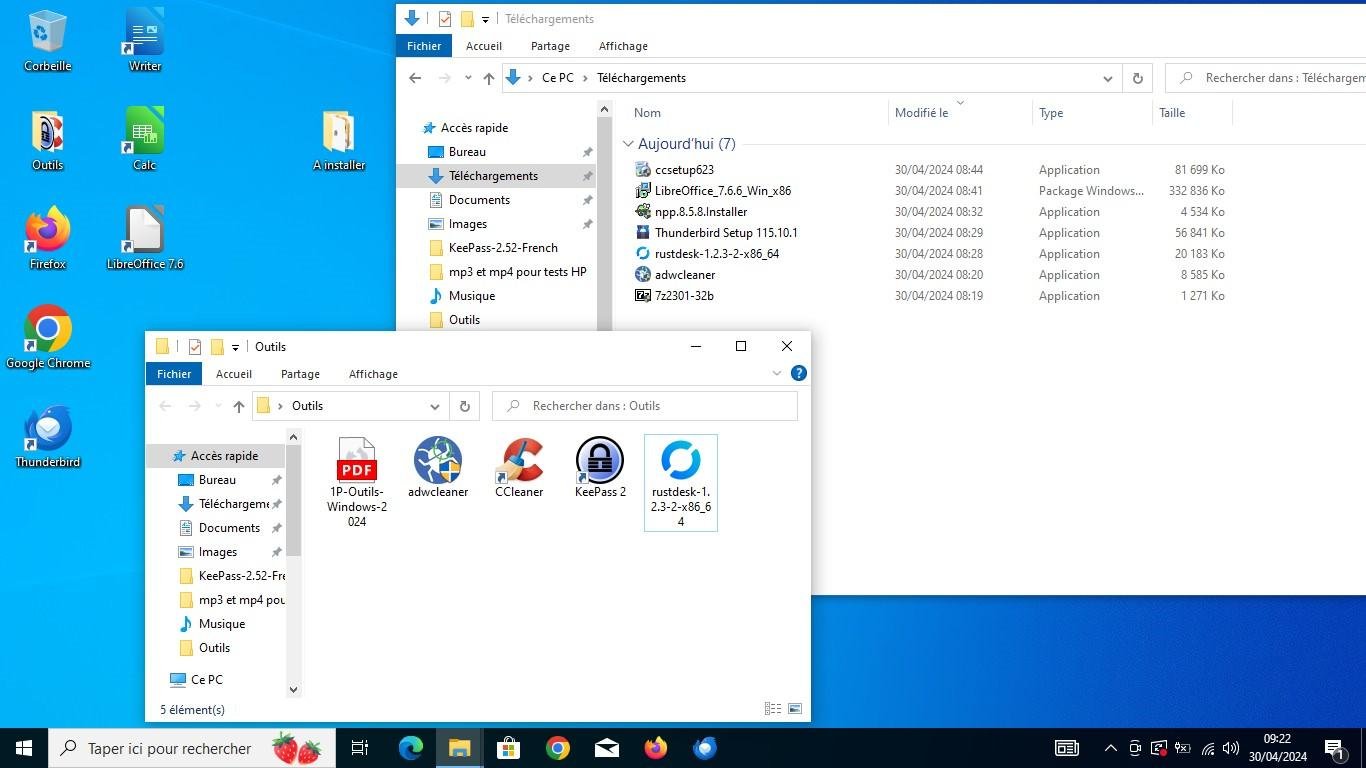
Task: Show hidden system tray icons
Action: click(x=1110, y=748)
